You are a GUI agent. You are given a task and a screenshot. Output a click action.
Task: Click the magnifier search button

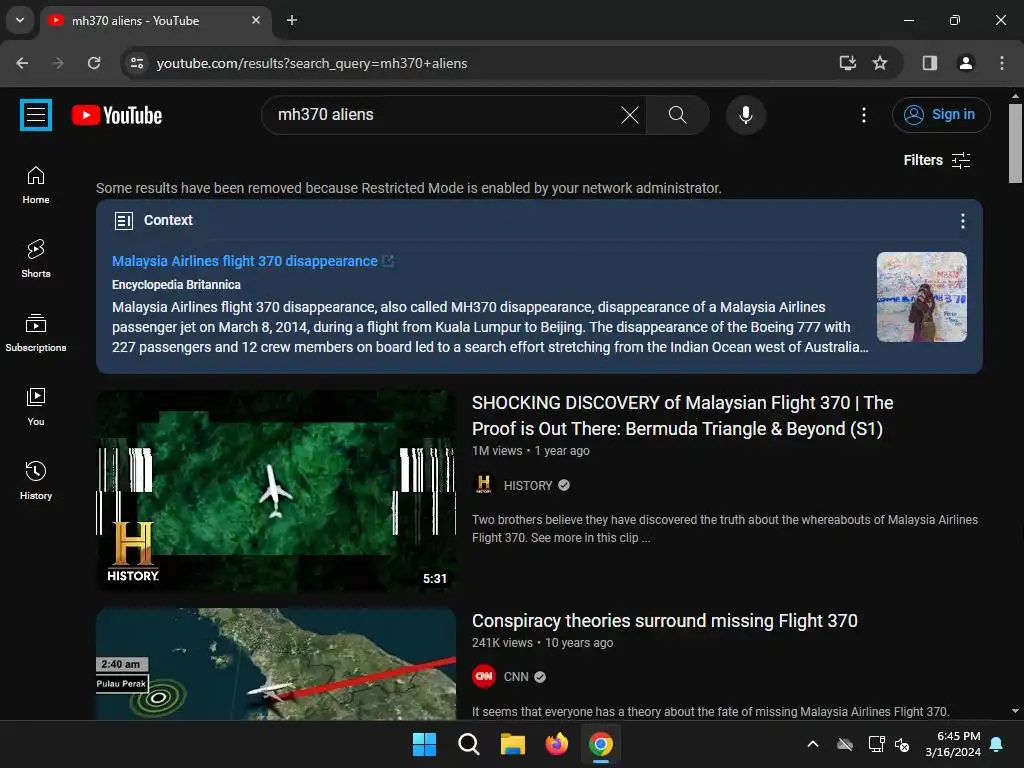click(x=677, y=115)
